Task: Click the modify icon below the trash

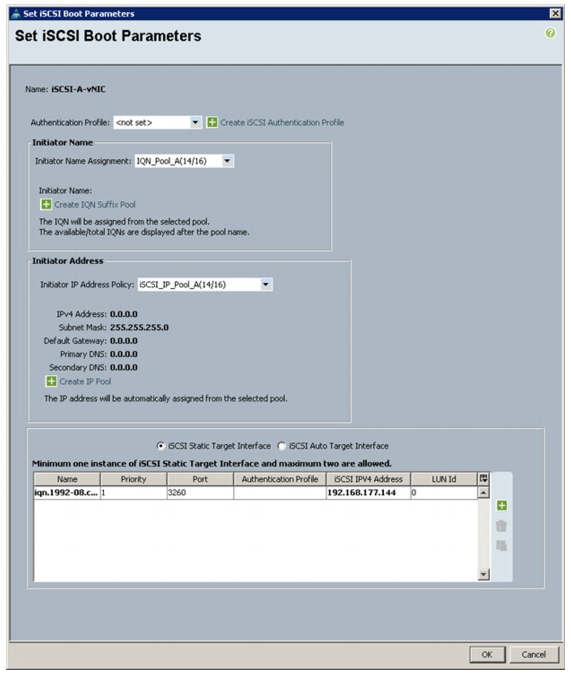Action: click(x=501, y=546)
